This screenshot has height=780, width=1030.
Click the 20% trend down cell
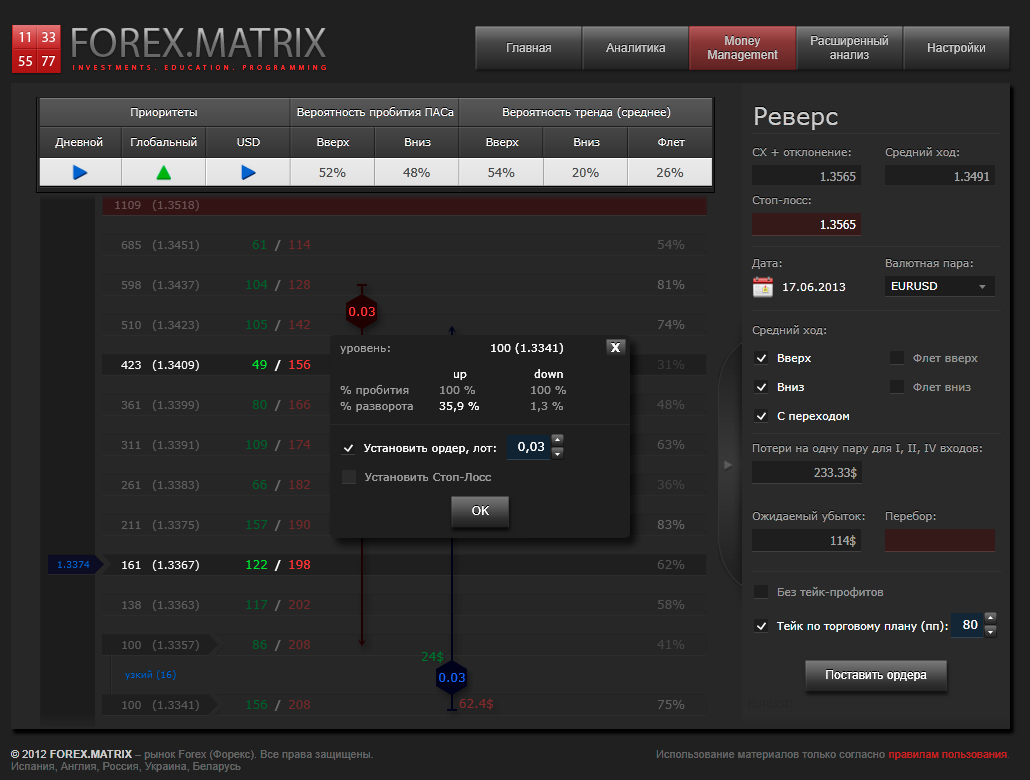coord(585,173)
